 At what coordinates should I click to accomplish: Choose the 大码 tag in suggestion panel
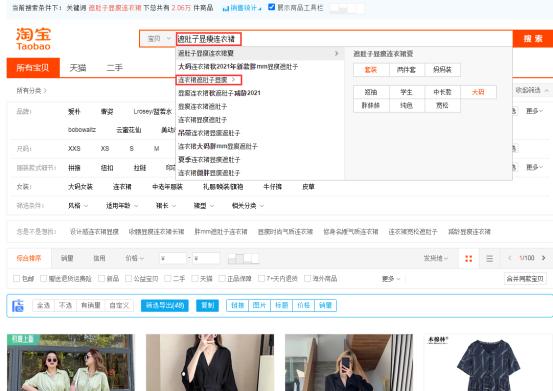(478, 92)
